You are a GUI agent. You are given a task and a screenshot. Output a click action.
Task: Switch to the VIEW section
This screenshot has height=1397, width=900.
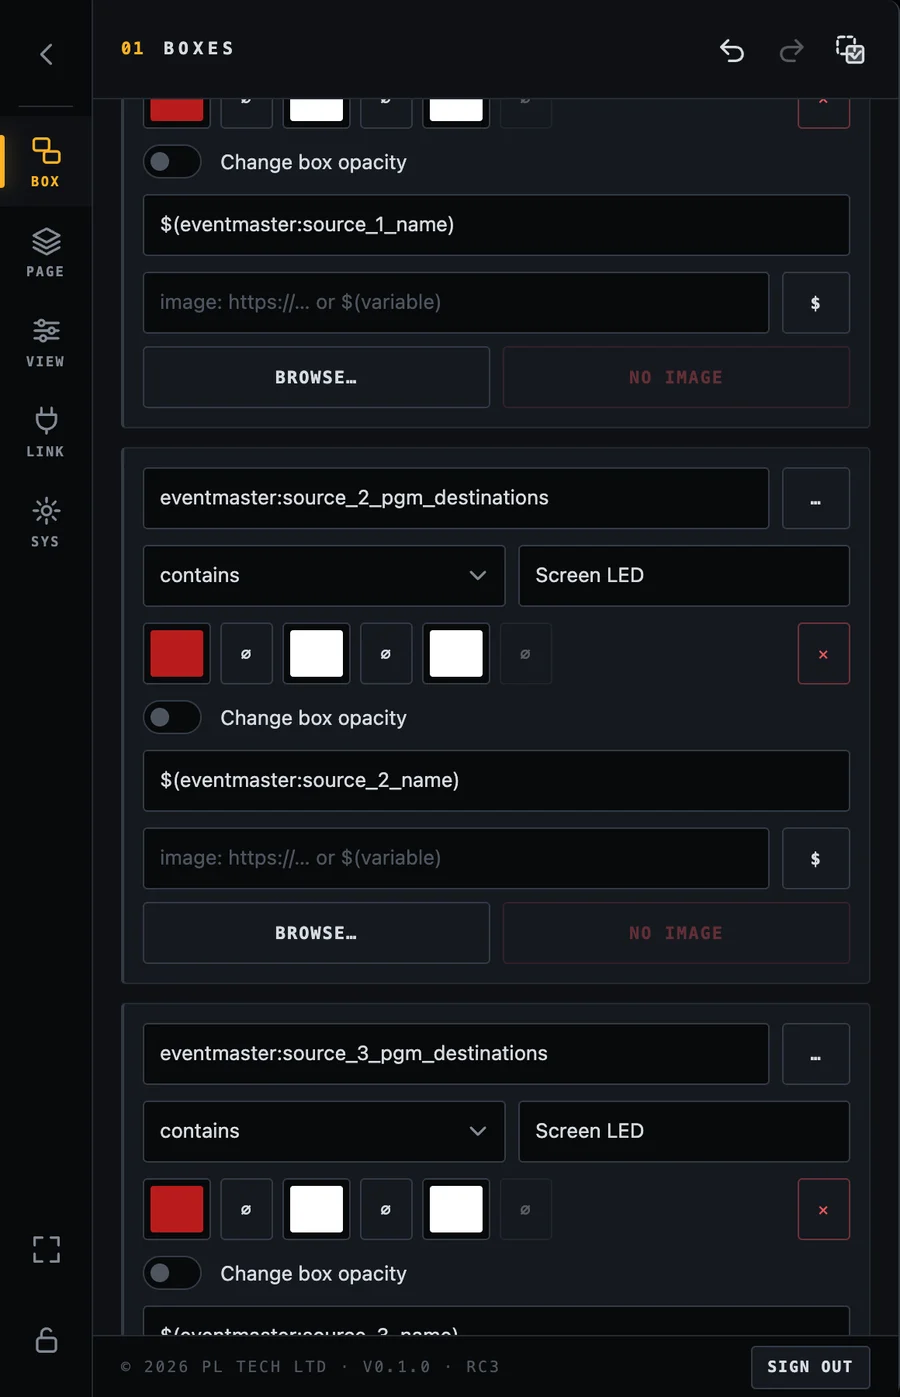pos(45,342)
